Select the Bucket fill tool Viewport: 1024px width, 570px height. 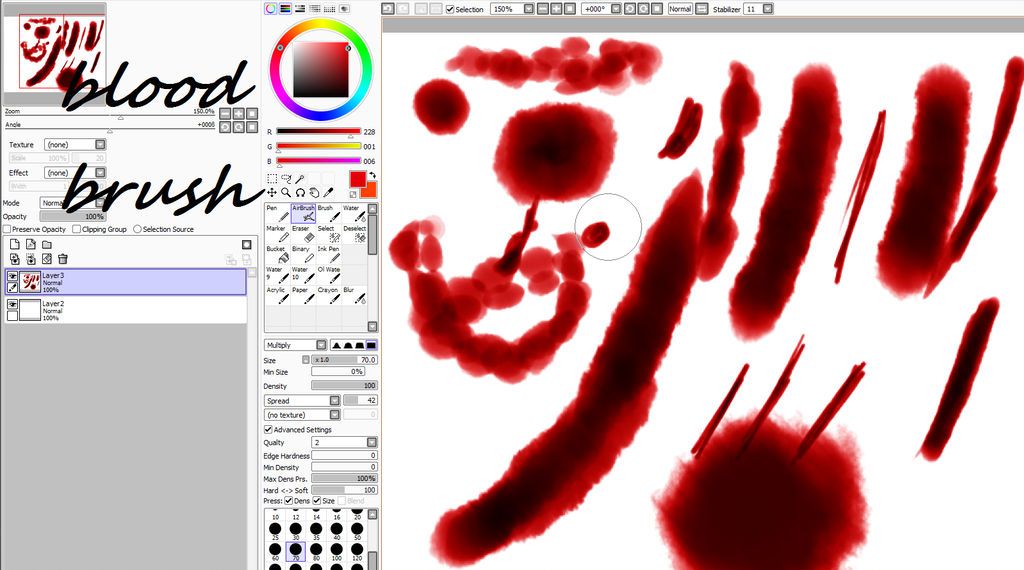(x=277, y=254)
